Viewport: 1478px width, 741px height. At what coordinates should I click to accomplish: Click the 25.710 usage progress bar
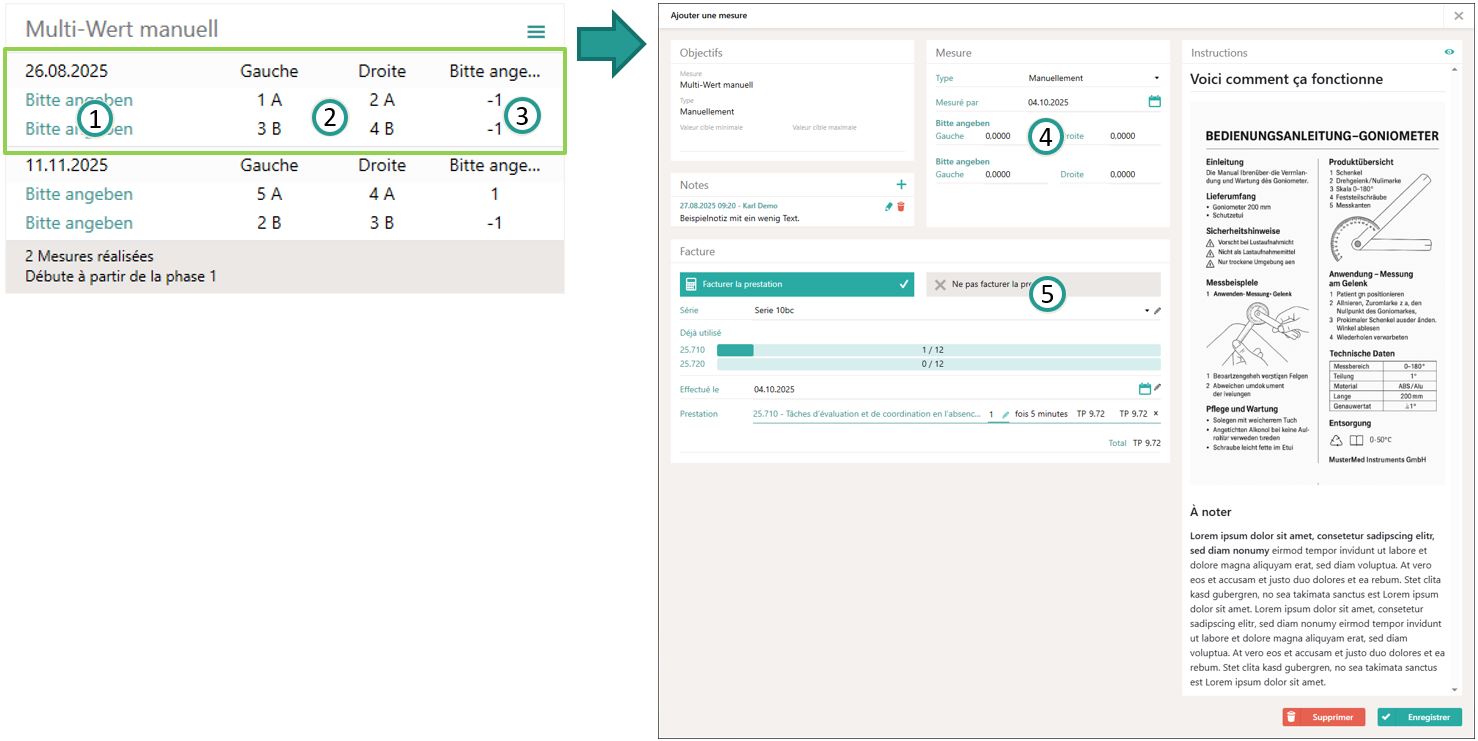(x=938, y=350)
